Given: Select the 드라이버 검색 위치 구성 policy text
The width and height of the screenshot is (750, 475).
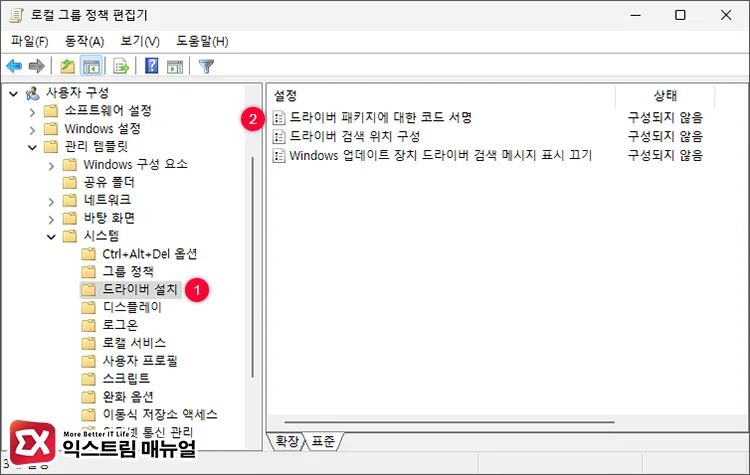Looking at the screenshot, I should click(x=355, y=136).
